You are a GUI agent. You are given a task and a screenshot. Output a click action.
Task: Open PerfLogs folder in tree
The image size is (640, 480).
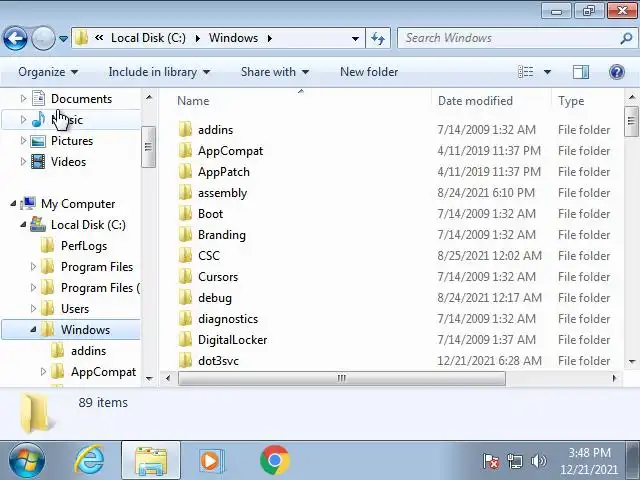(84, 246)
